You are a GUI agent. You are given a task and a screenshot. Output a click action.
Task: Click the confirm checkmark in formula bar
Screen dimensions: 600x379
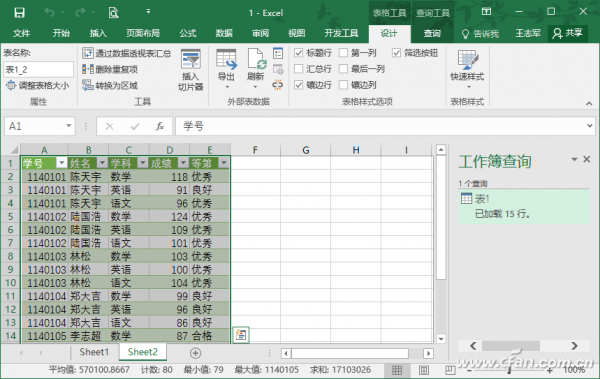(x=135, y=126)
